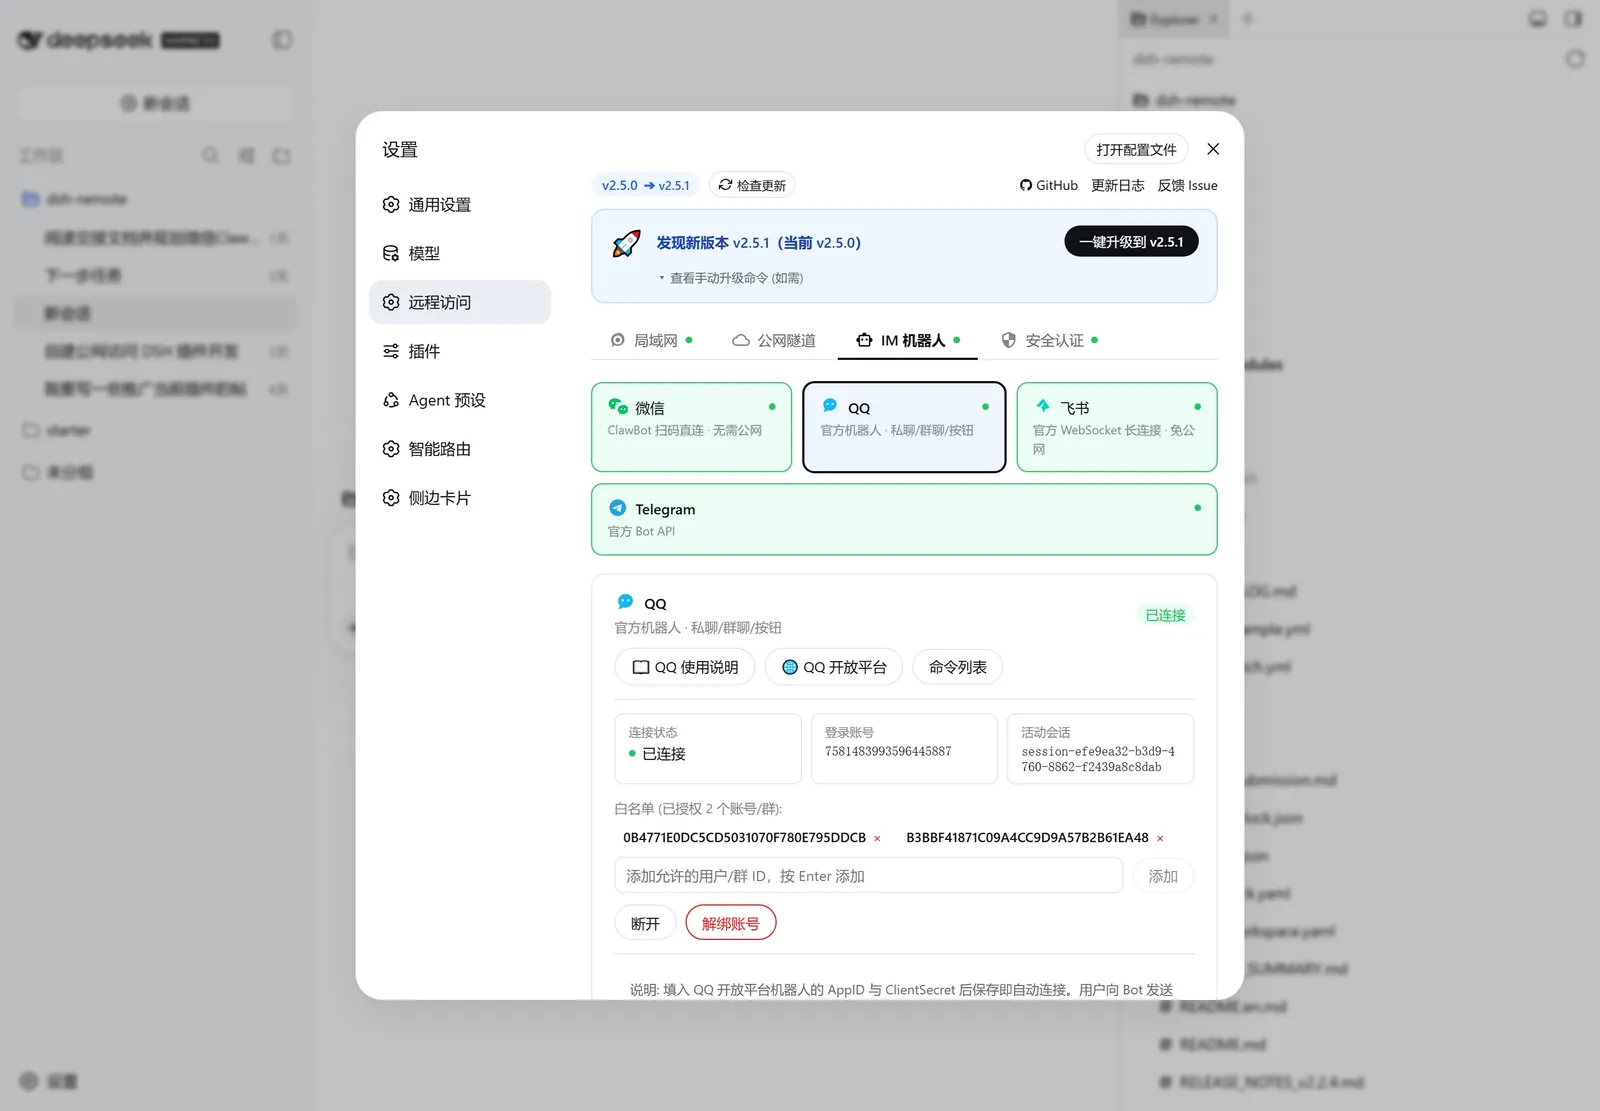Switch to 安全认证 tab
Image resolution: width=1600 pixels, height=1111 pixels.
1050,340
